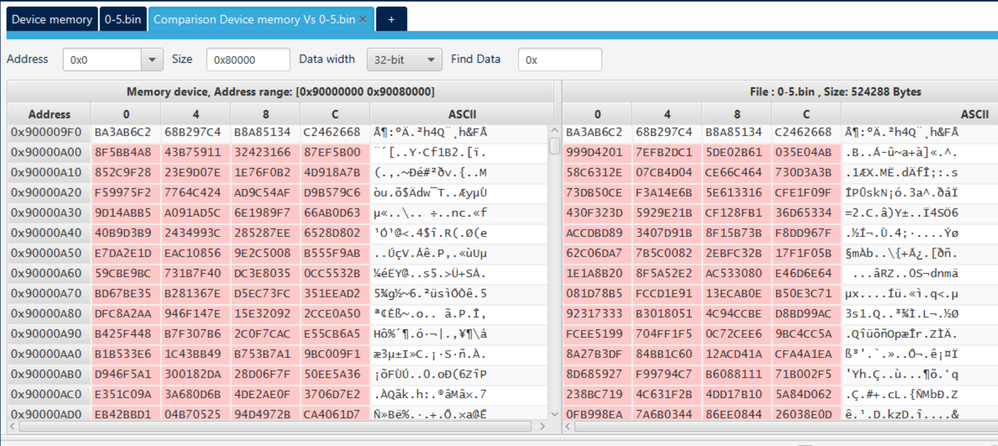Click file cell 3407D91B

pos(667,233)
